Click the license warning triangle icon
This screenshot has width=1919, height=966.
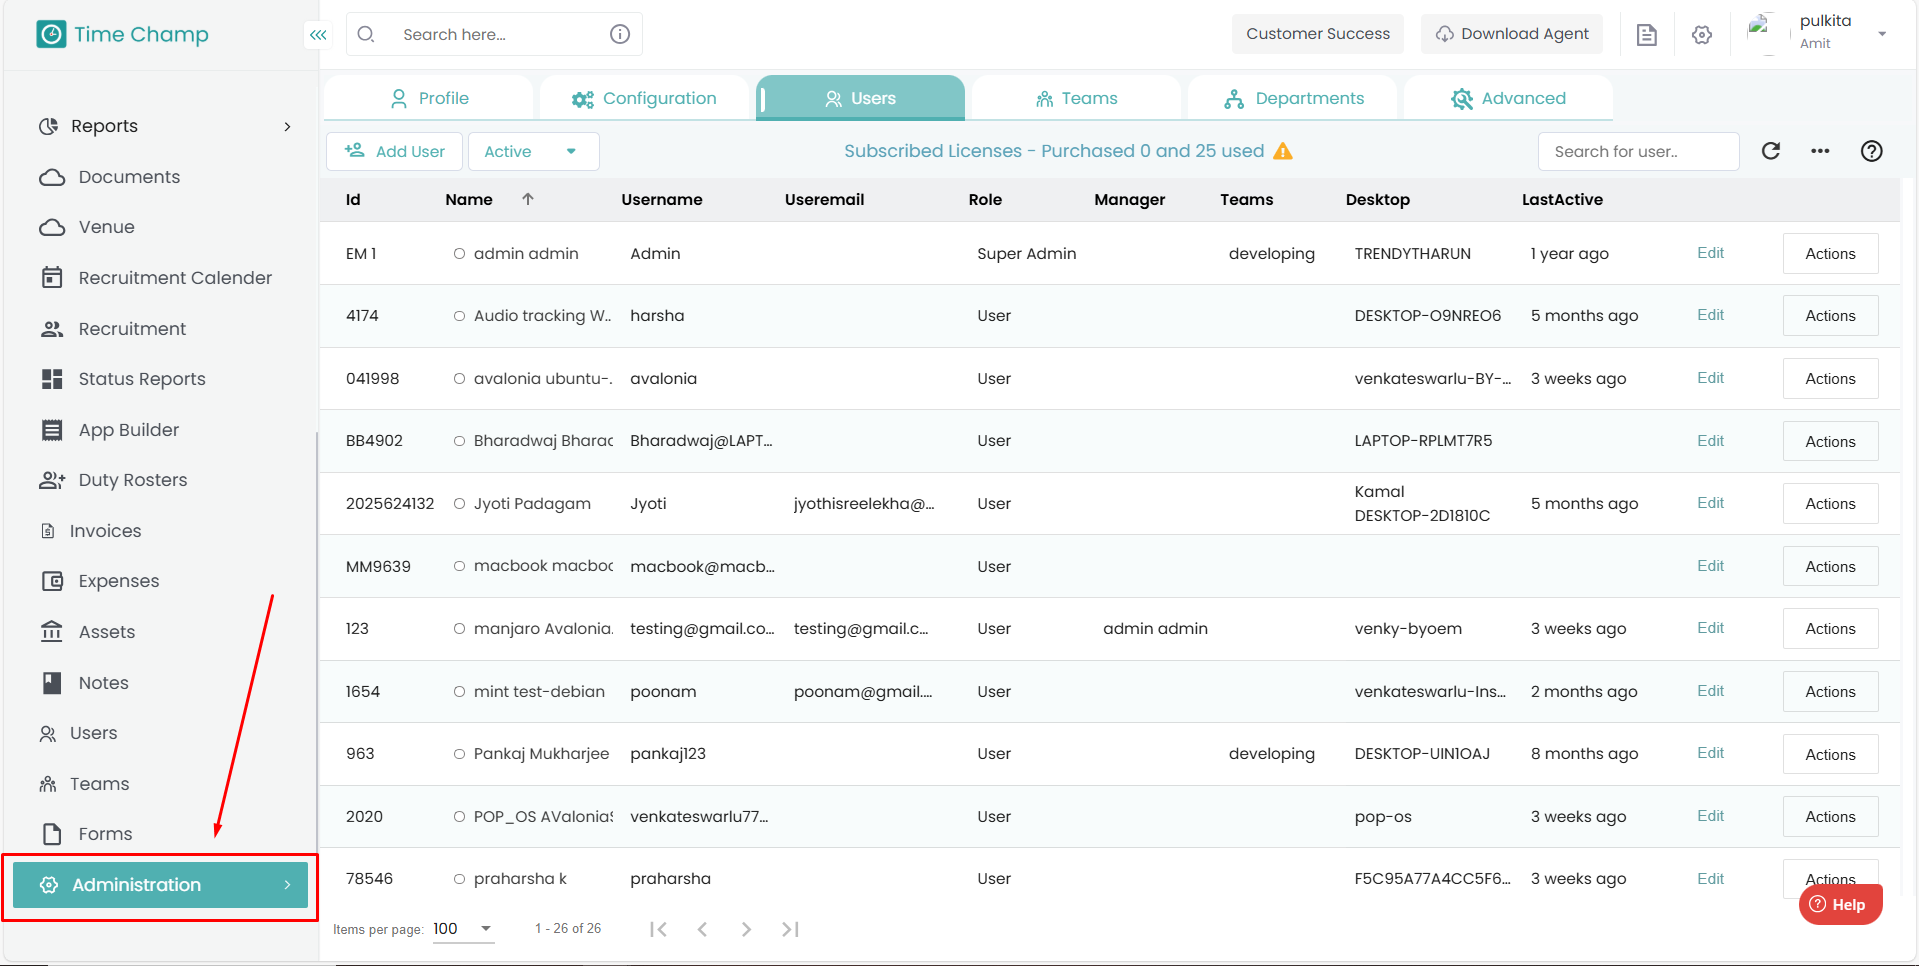click(x=1283, y=151)
